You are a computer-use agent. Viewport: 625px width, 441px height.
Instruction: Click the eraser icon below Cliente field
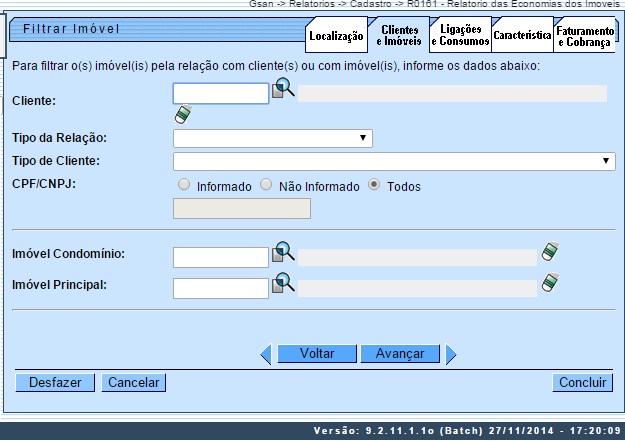point(182,114)
